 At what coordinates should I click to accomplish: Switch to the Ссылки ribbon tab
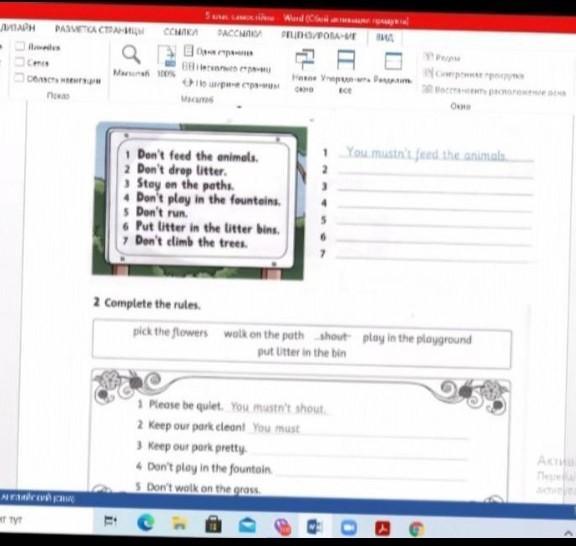(181, 32)
